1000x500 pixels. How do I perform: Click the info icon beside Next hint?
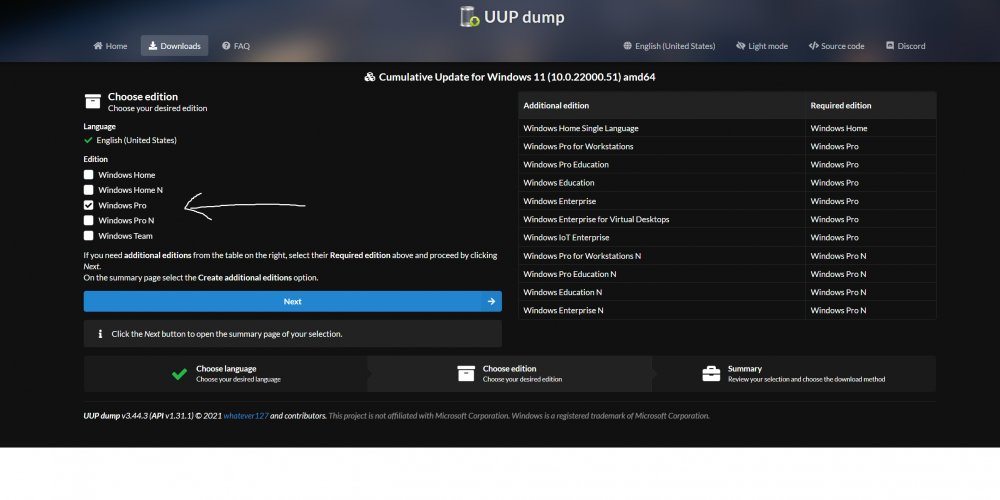(100, 334)
